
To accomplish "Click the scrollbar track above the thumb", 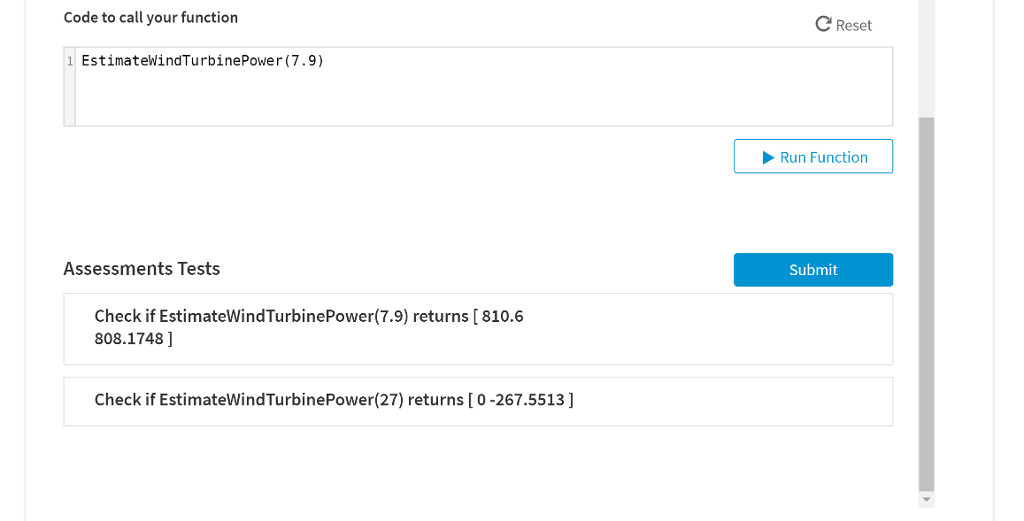I will 926,60.
